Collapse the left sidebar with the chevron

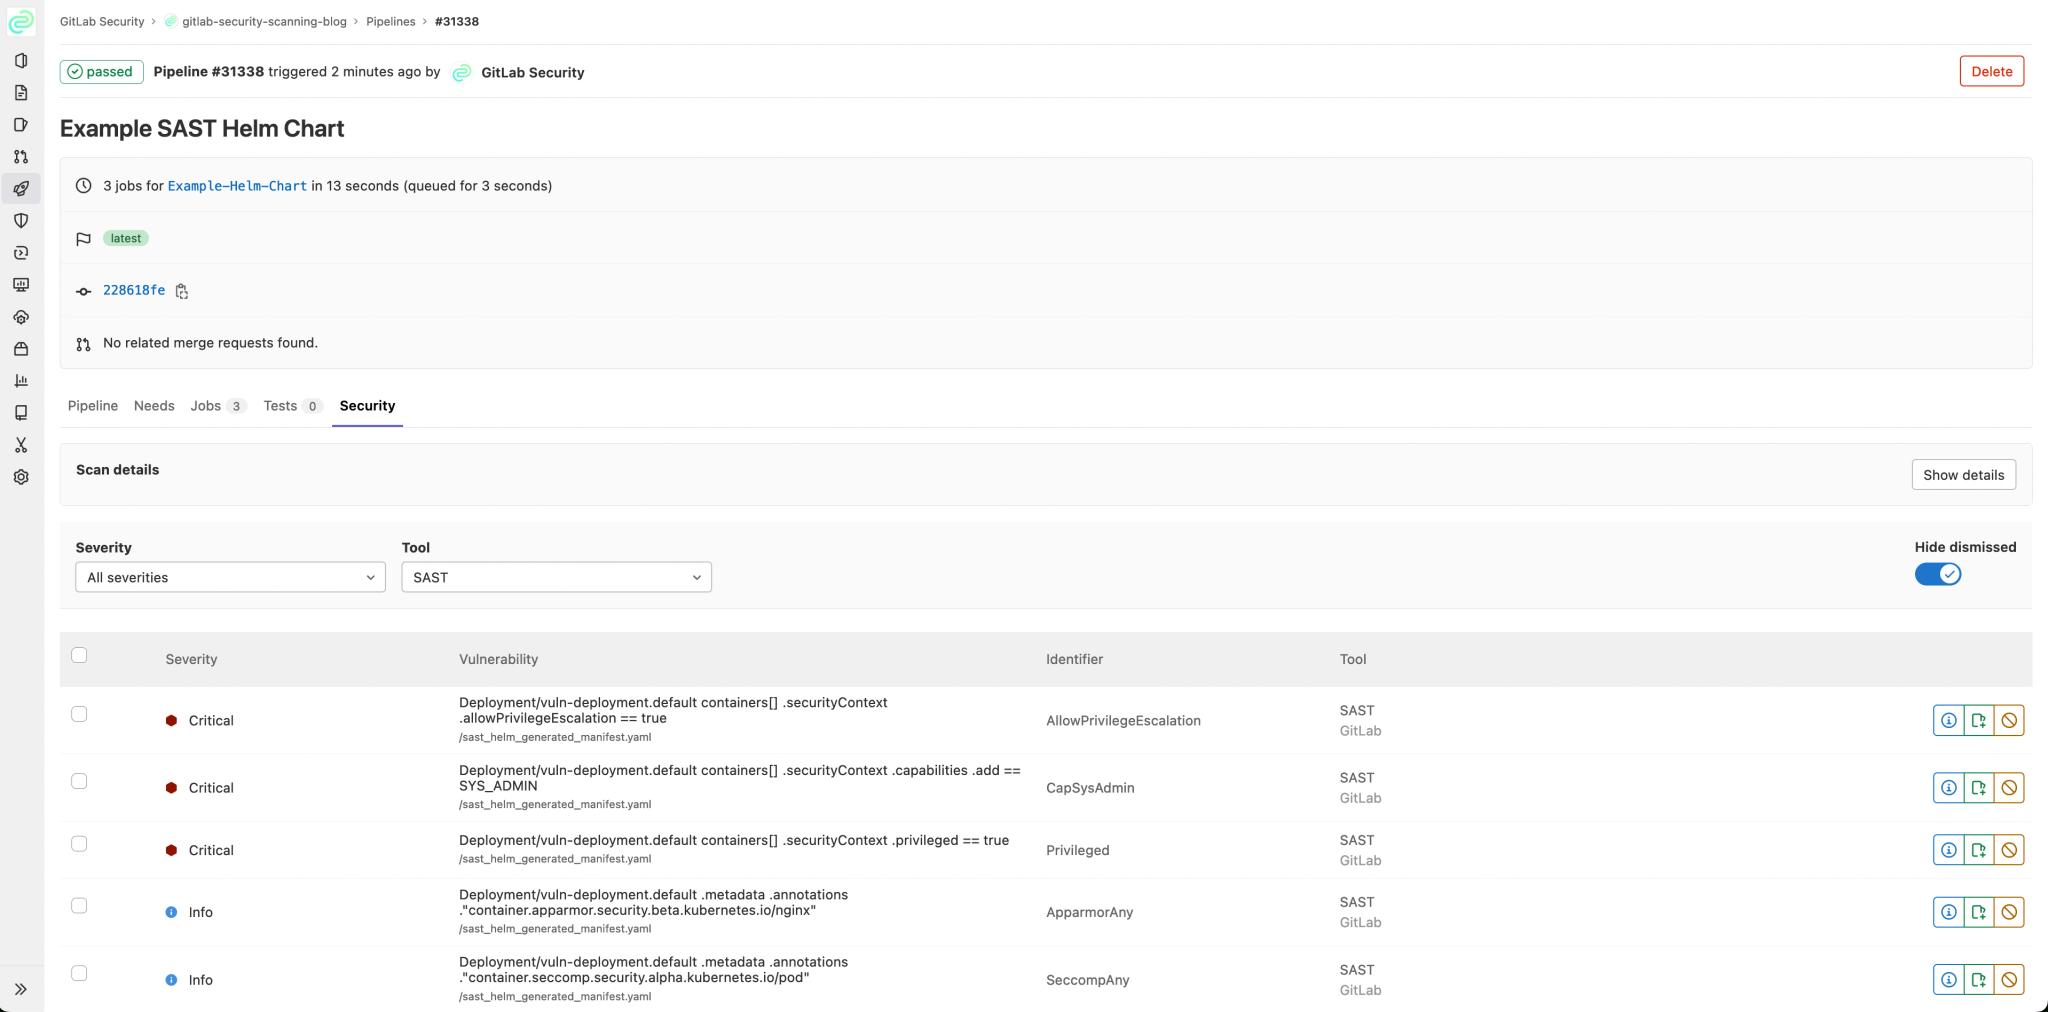point(21,988)
